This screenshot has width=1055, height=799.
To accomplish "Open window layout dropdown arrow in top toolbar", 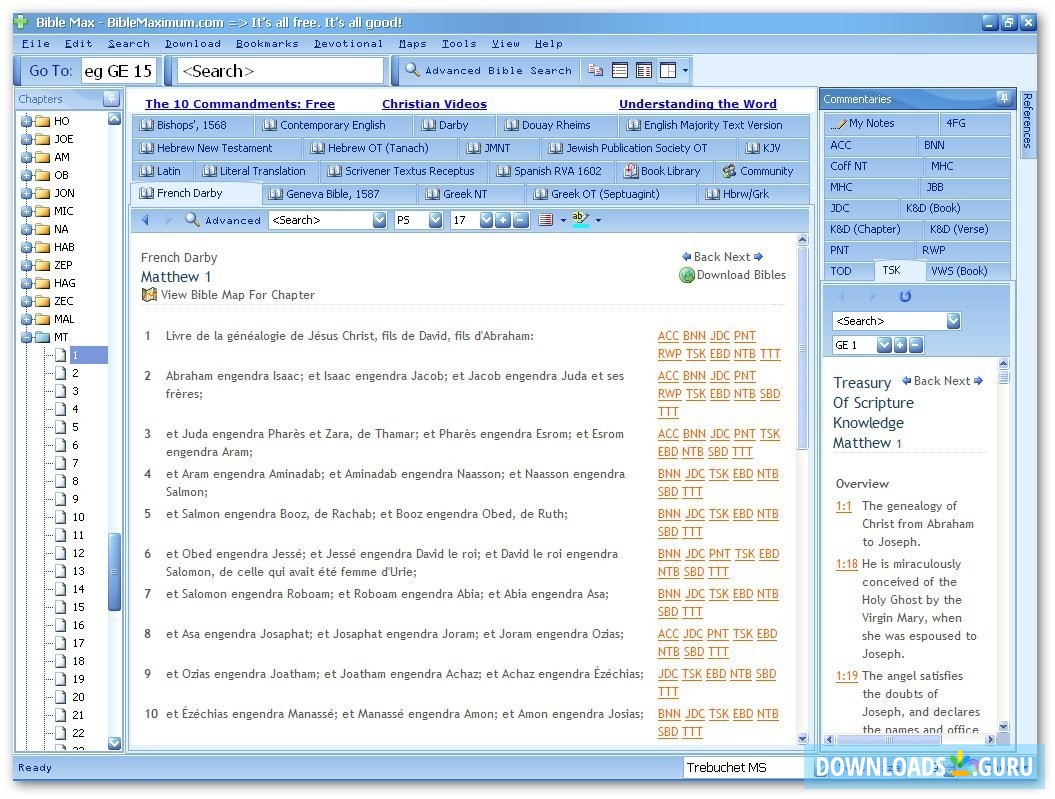I will (x=686, y=71).
